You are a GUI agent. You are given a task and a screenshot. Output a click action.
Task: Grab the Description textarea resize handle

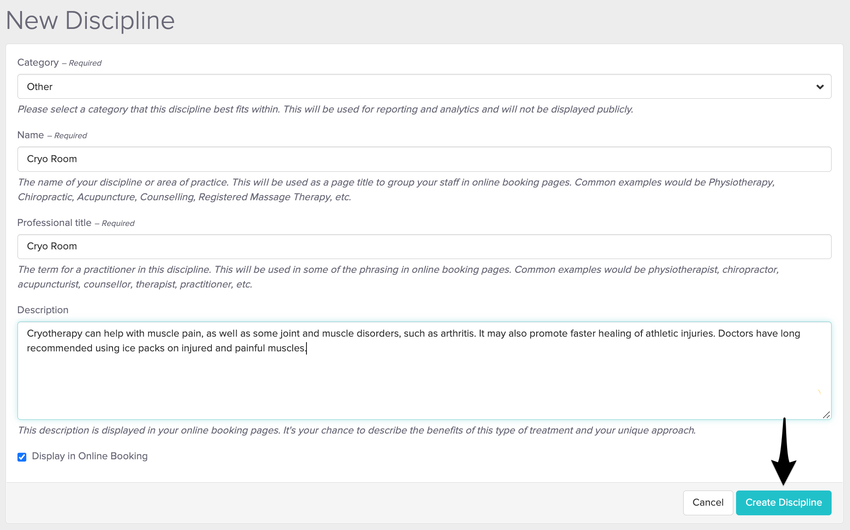(826, 414)
